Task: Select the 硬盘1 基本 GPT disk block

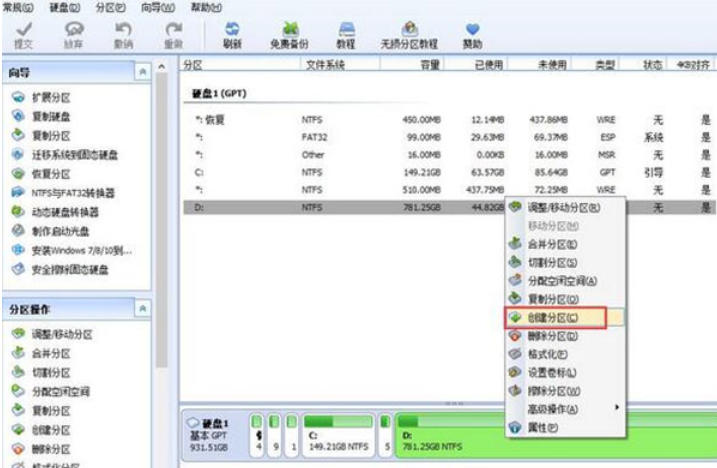Action: (215, 435)
